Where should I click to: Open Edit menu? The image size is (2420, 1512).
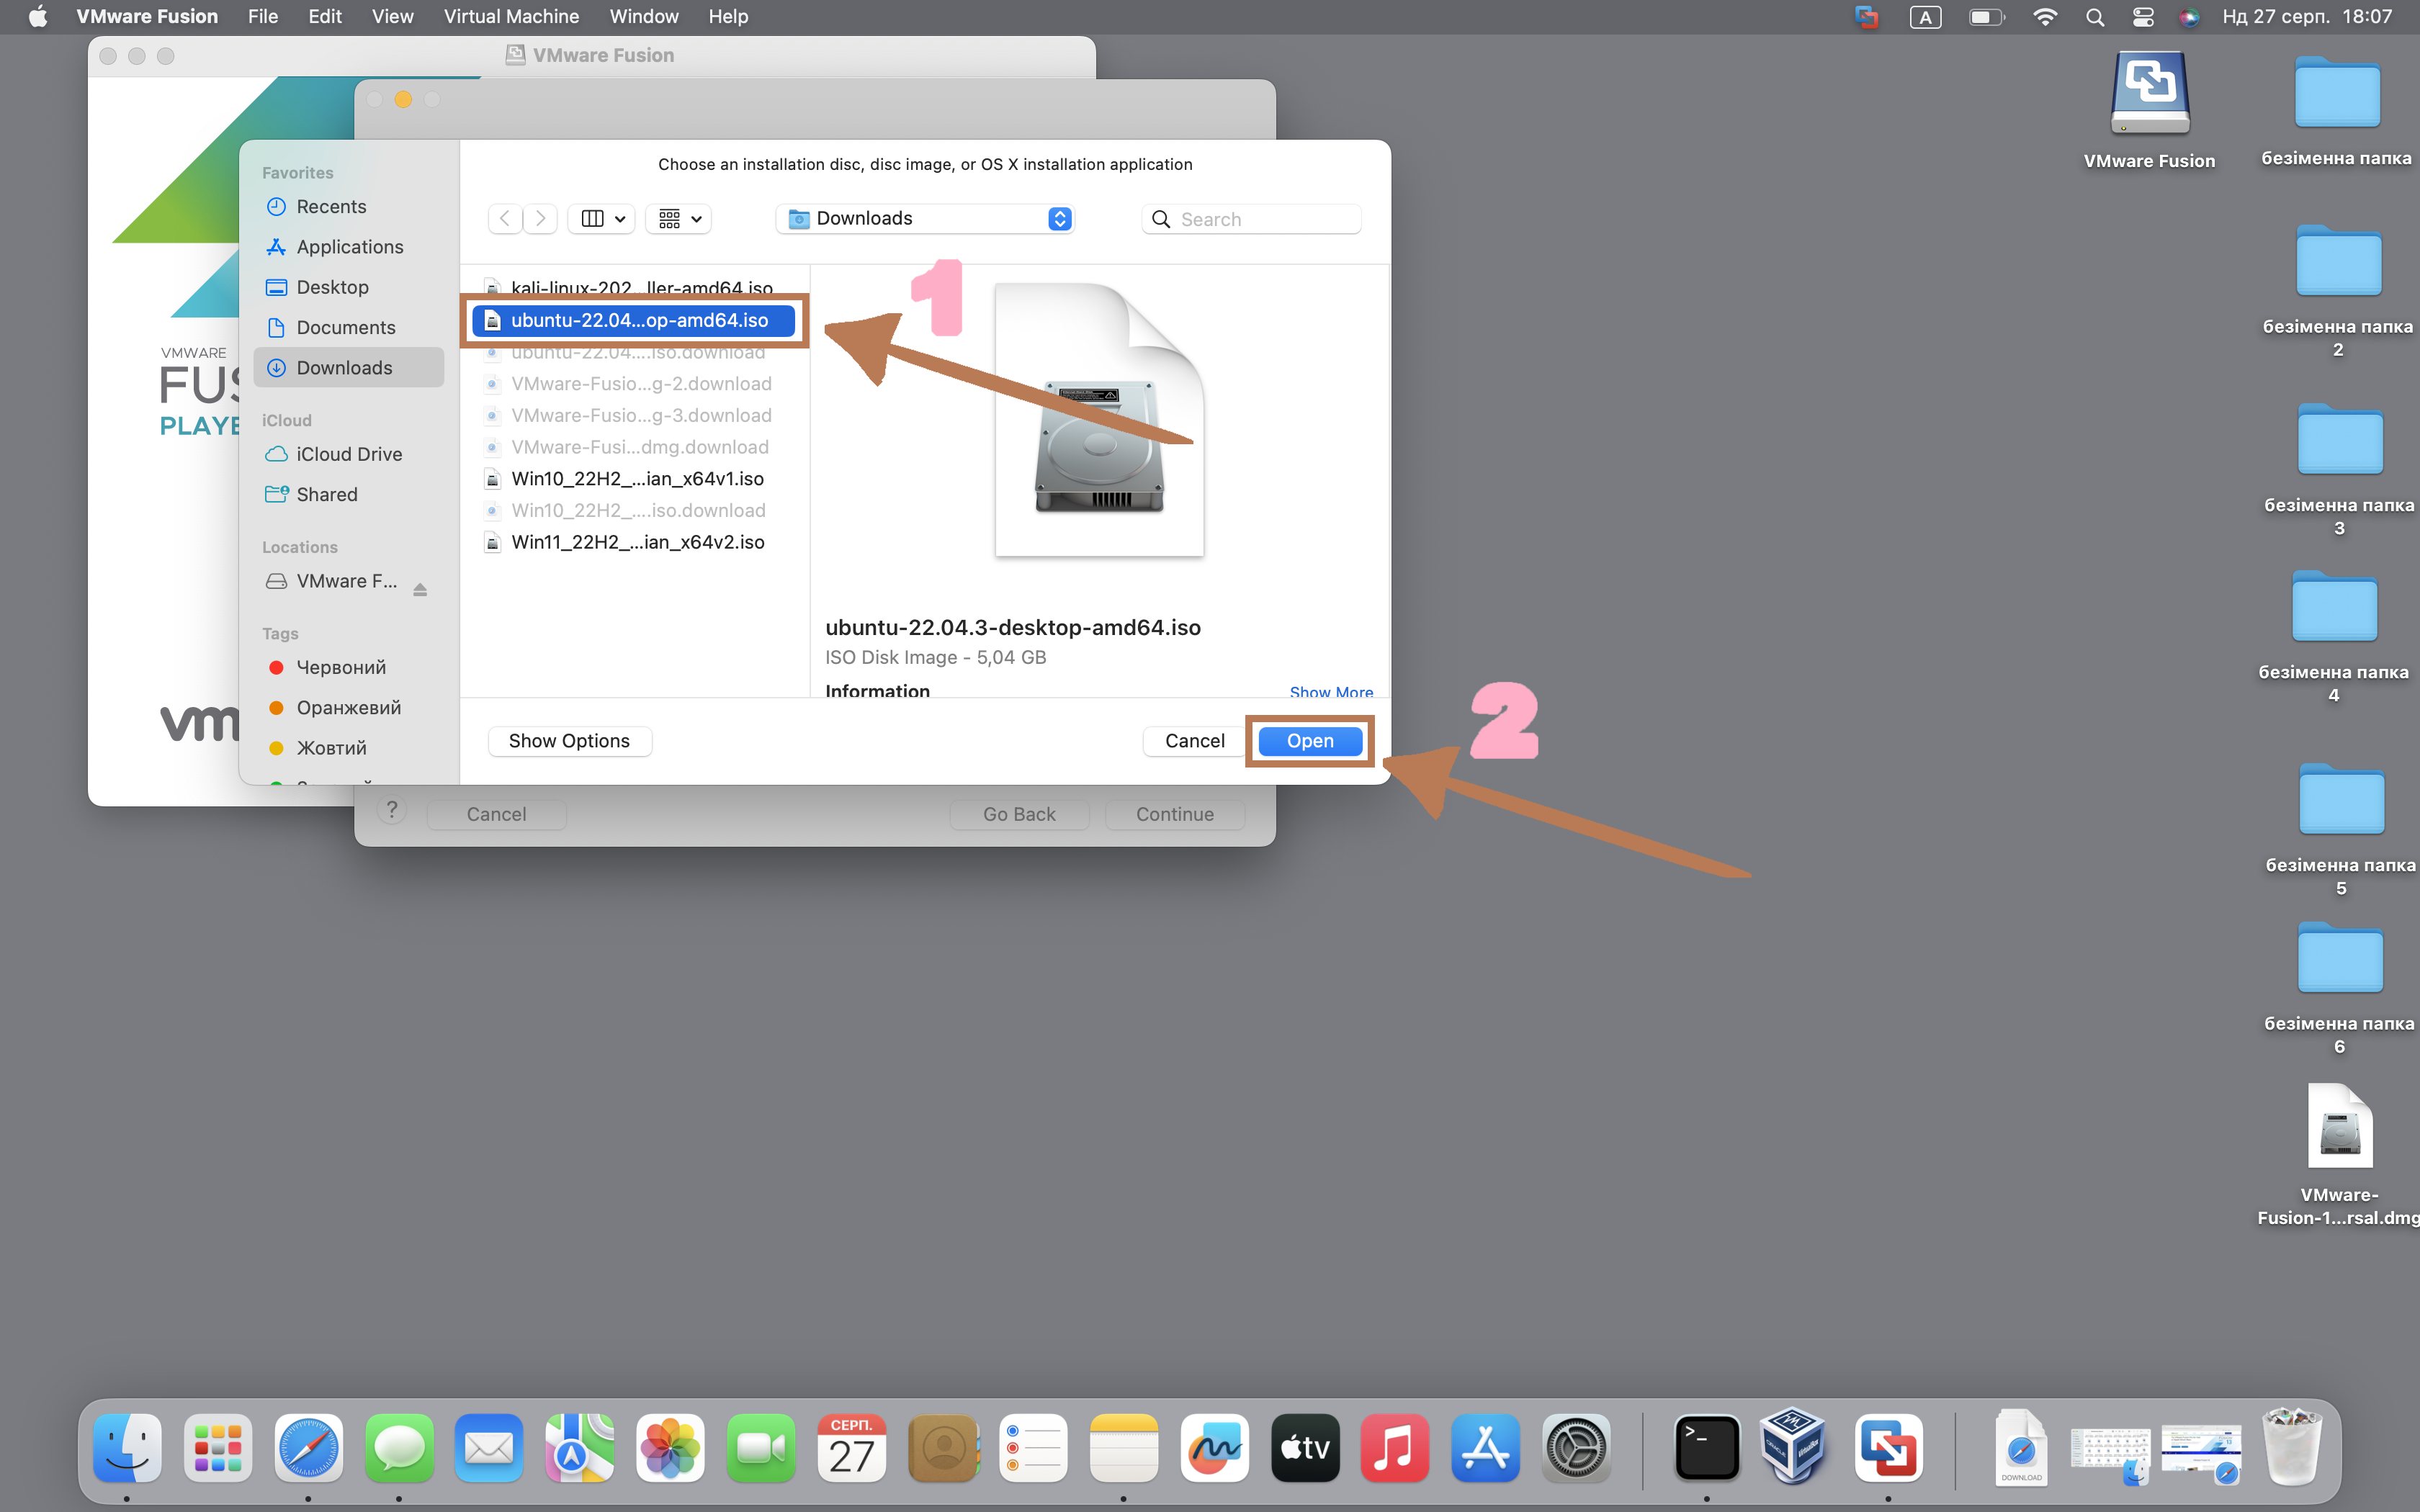[325, 17]
